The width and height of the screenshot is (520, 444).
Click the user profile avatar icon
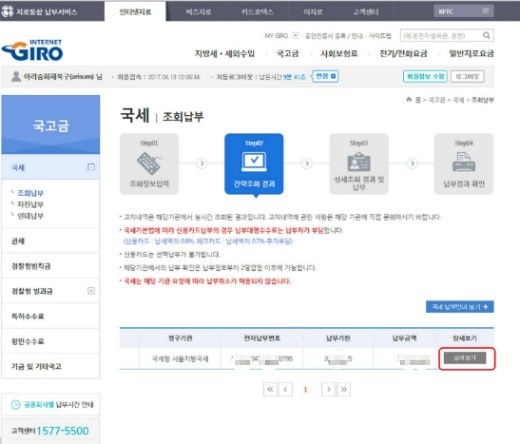click(15, 76)
